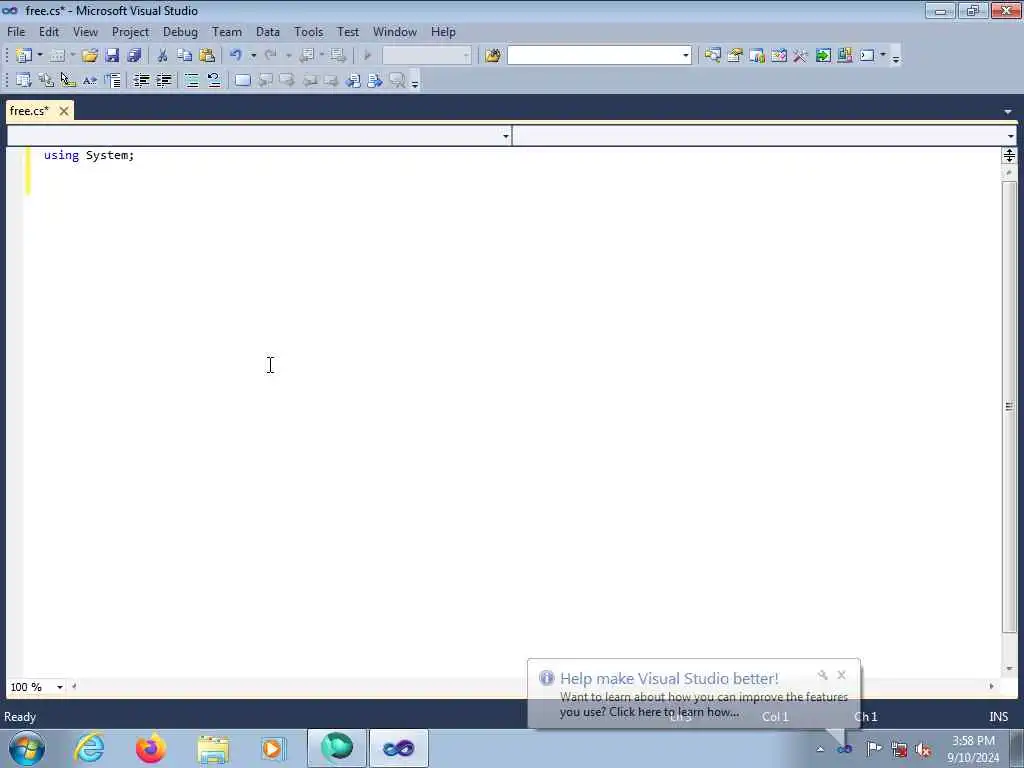Click the 'using System;' code line
This screenshot has width=1024, height=768.
89,155
